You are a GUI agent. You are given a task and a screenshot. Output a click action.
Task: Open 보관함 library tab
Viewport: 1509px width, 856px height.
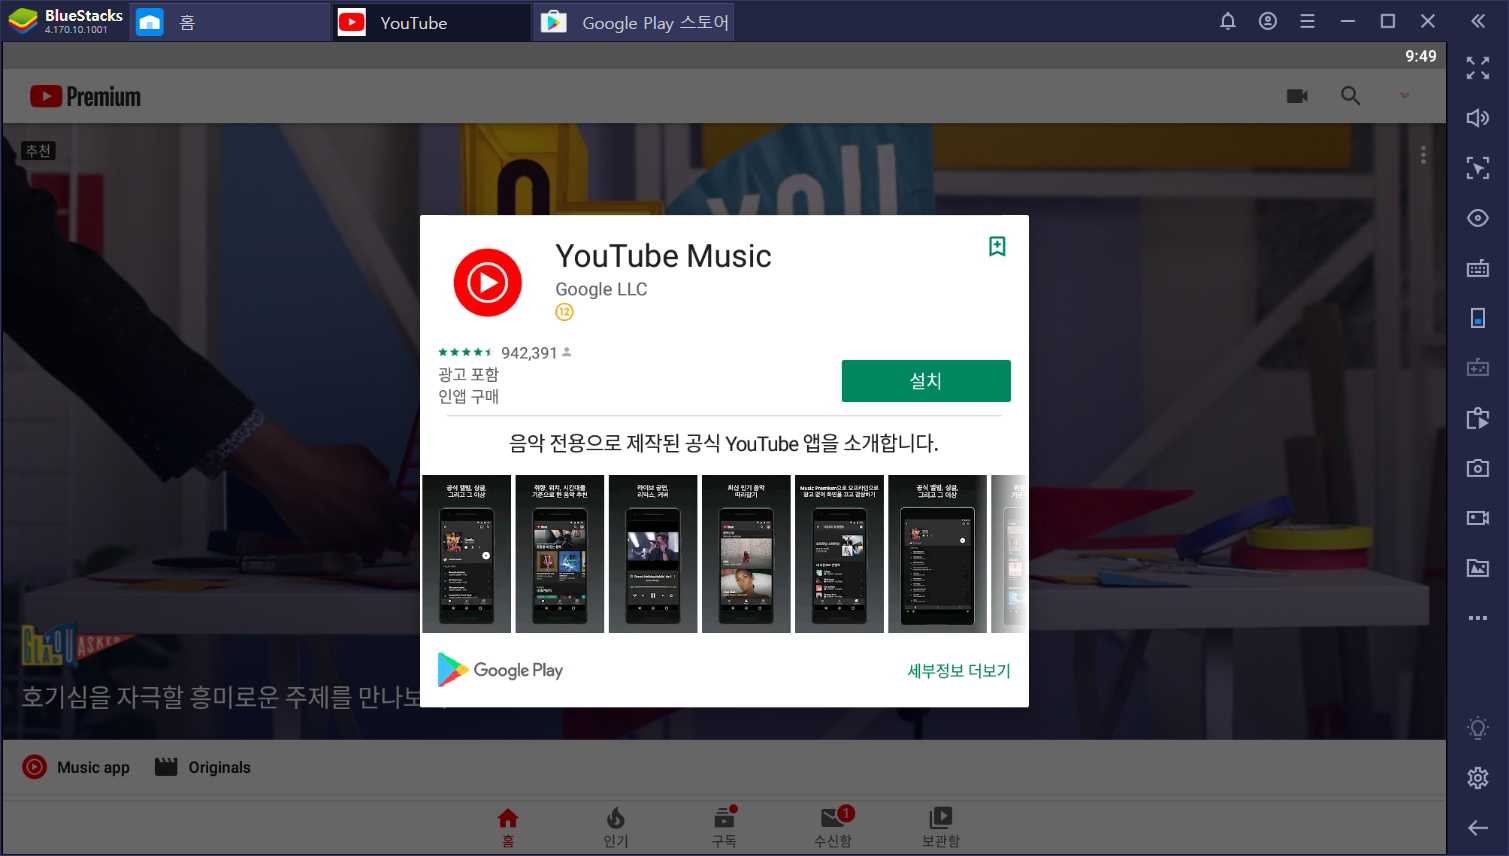pos(941,828)
